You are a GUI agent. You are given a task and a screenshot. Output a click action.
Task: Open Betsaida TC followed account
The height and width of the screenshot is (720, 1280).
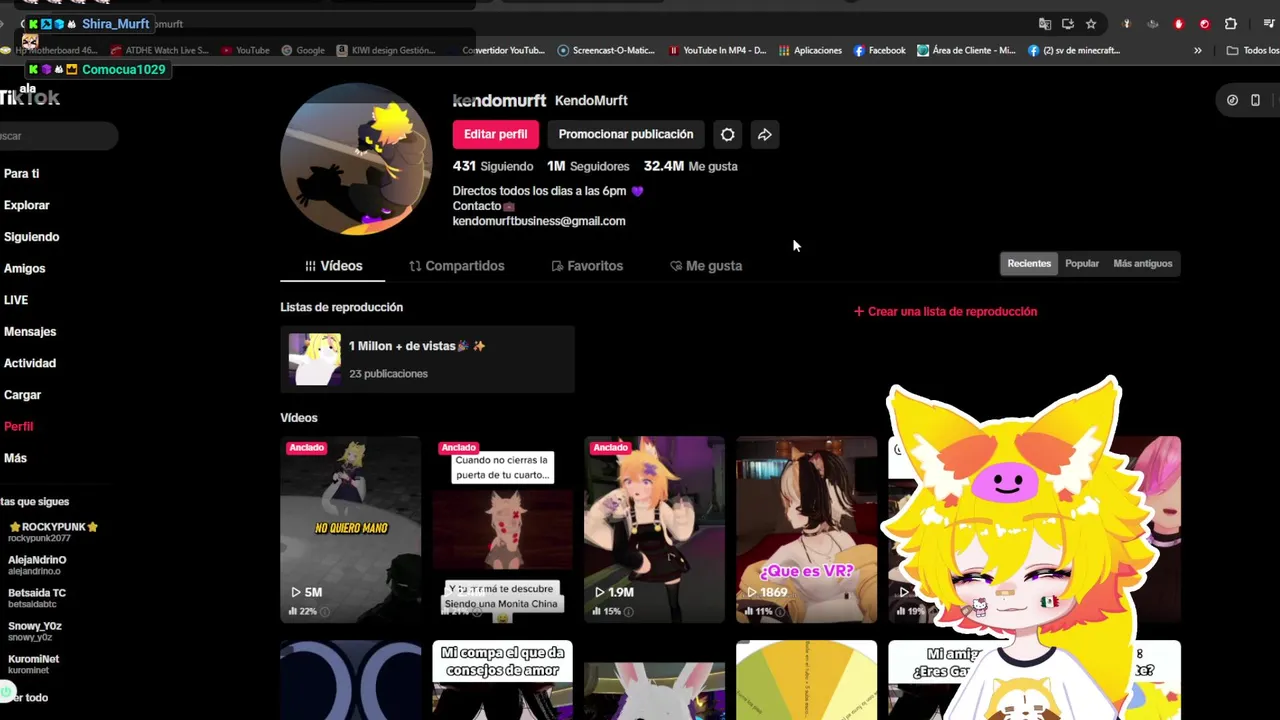pyautogui.click(x=37, y=598)
